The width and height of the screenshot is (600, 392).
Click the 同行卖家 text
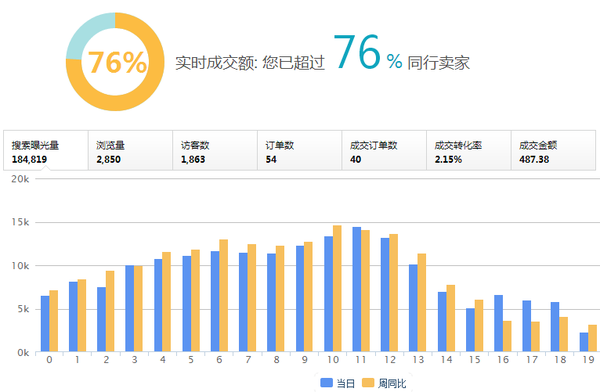439,63
